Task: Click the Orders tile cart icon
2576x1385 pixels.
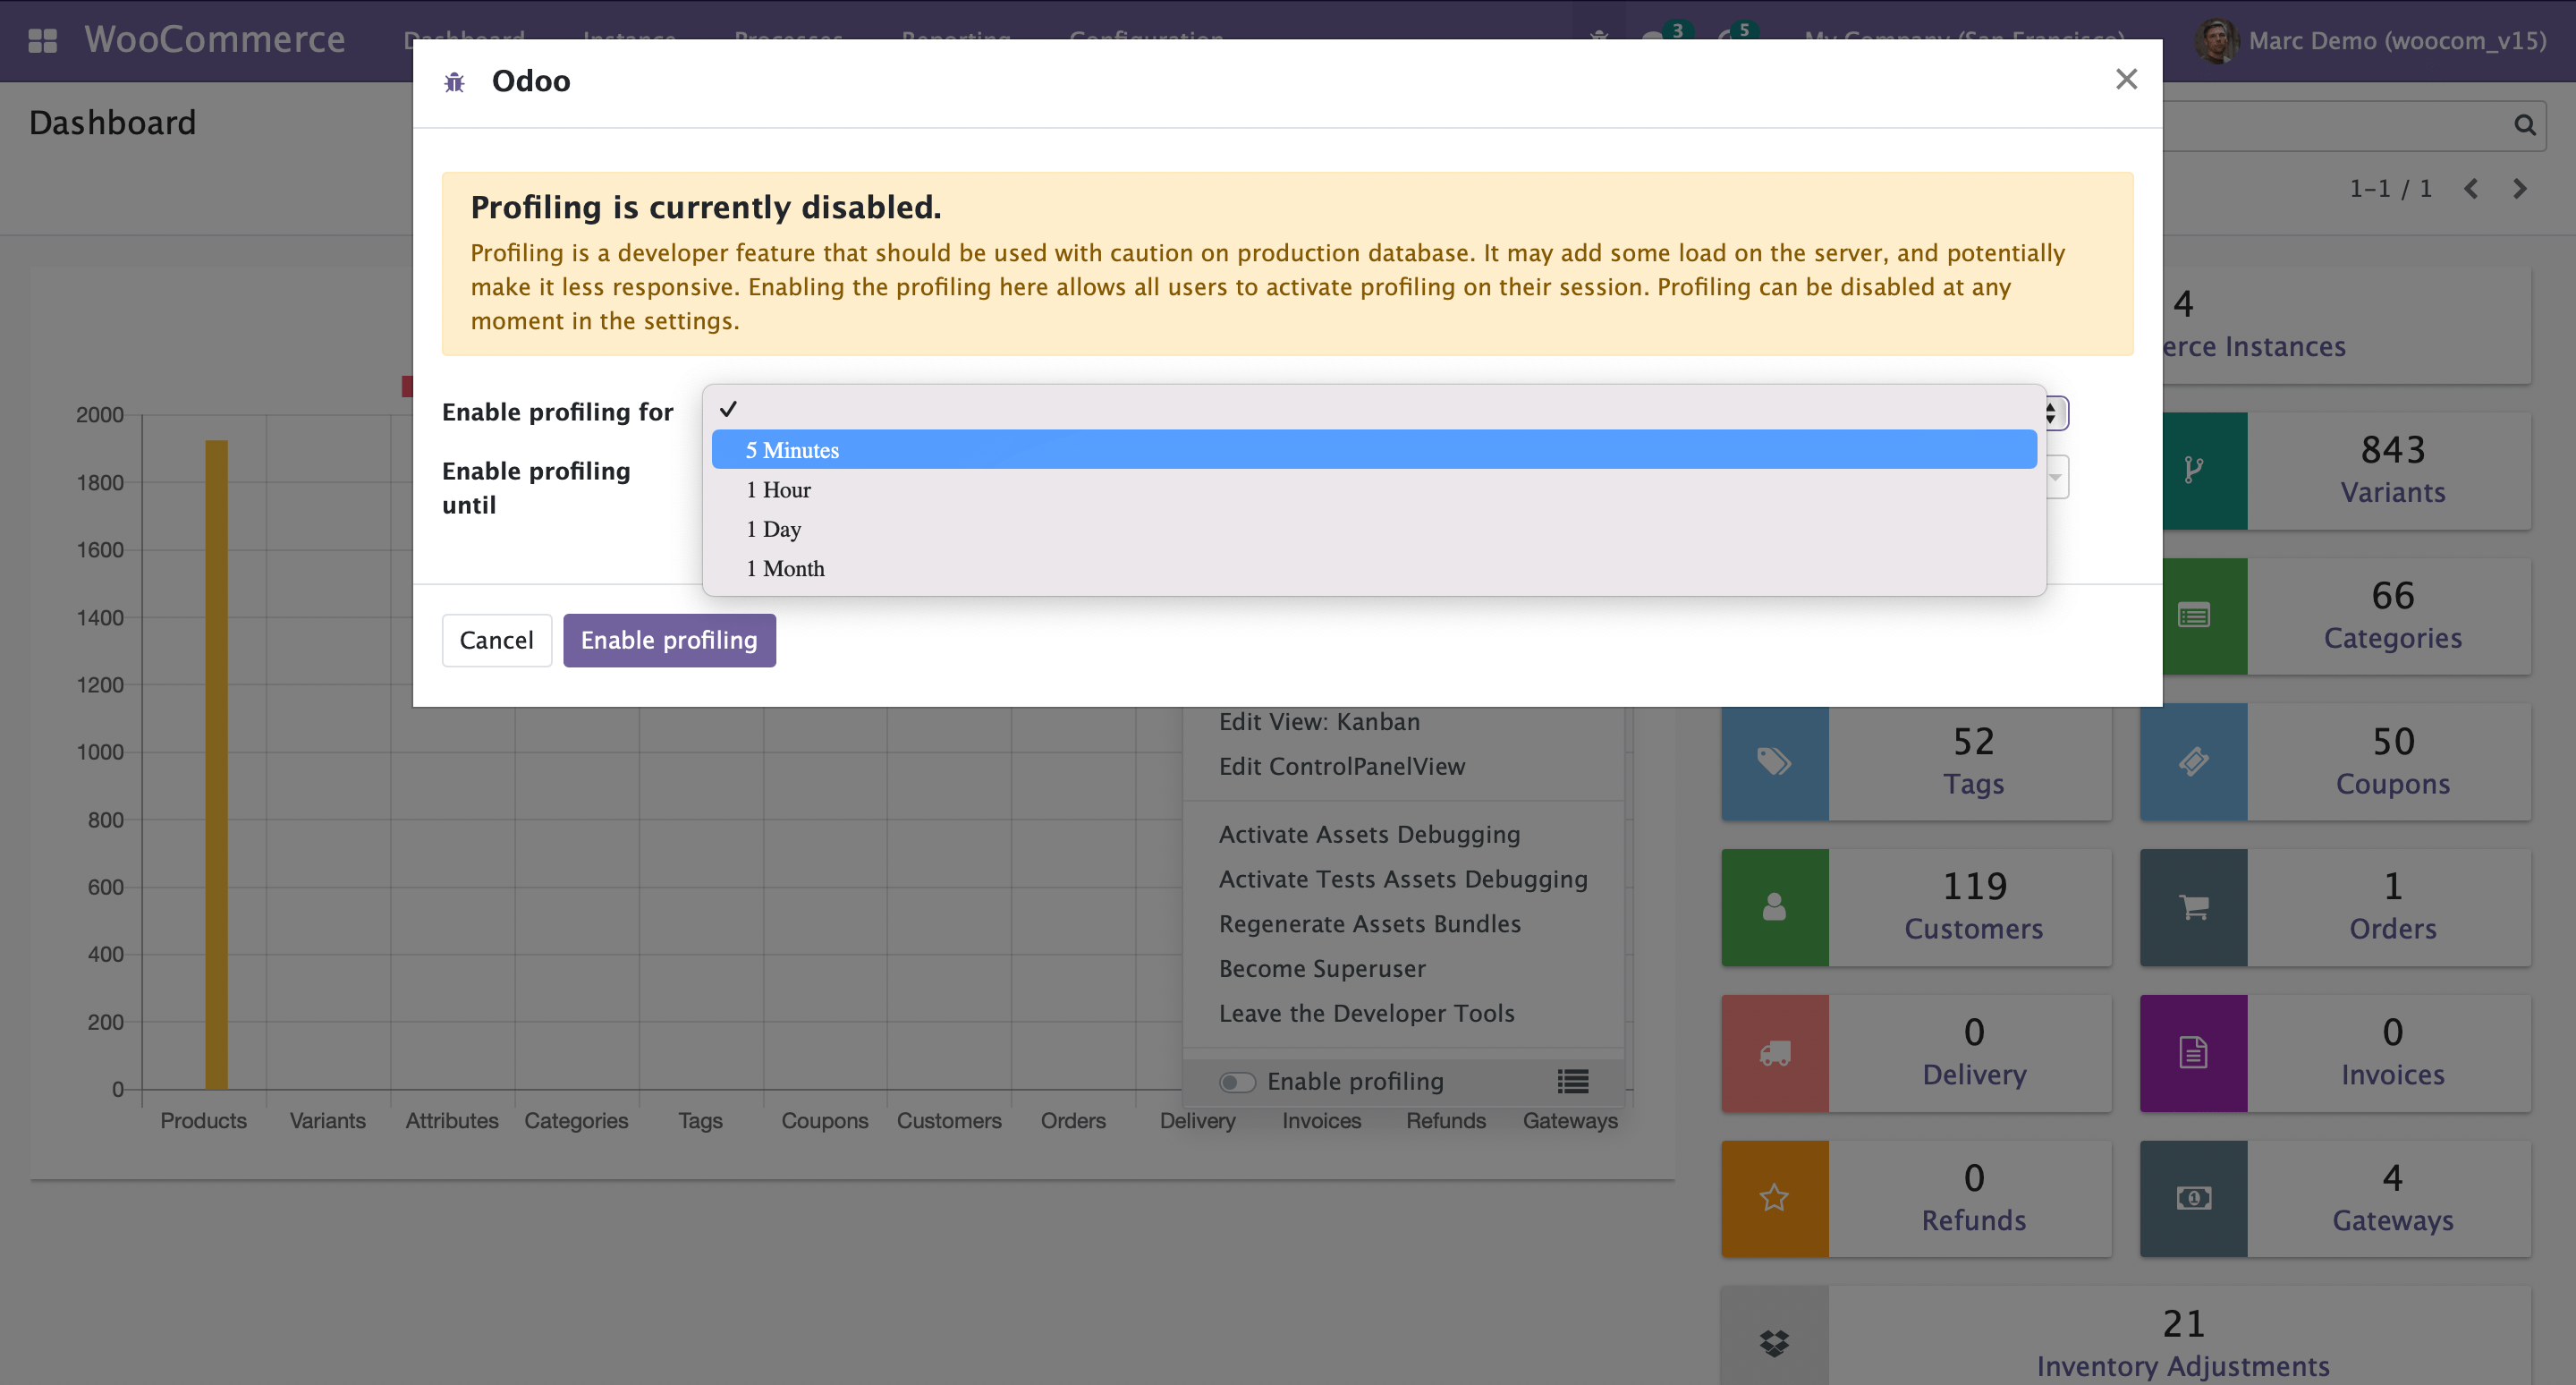Action: pos(2193,907)
